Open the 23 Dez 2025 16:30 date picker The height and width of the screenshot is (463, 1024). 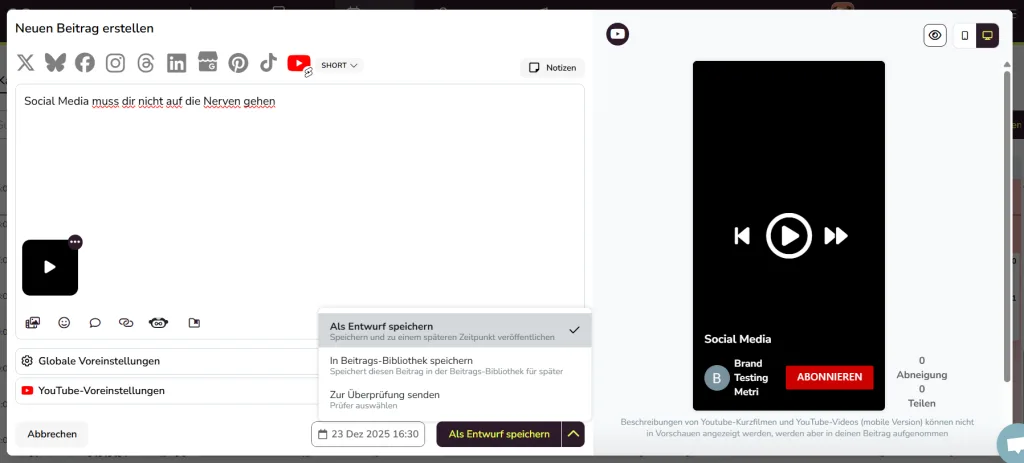click(x=368, y=434)
